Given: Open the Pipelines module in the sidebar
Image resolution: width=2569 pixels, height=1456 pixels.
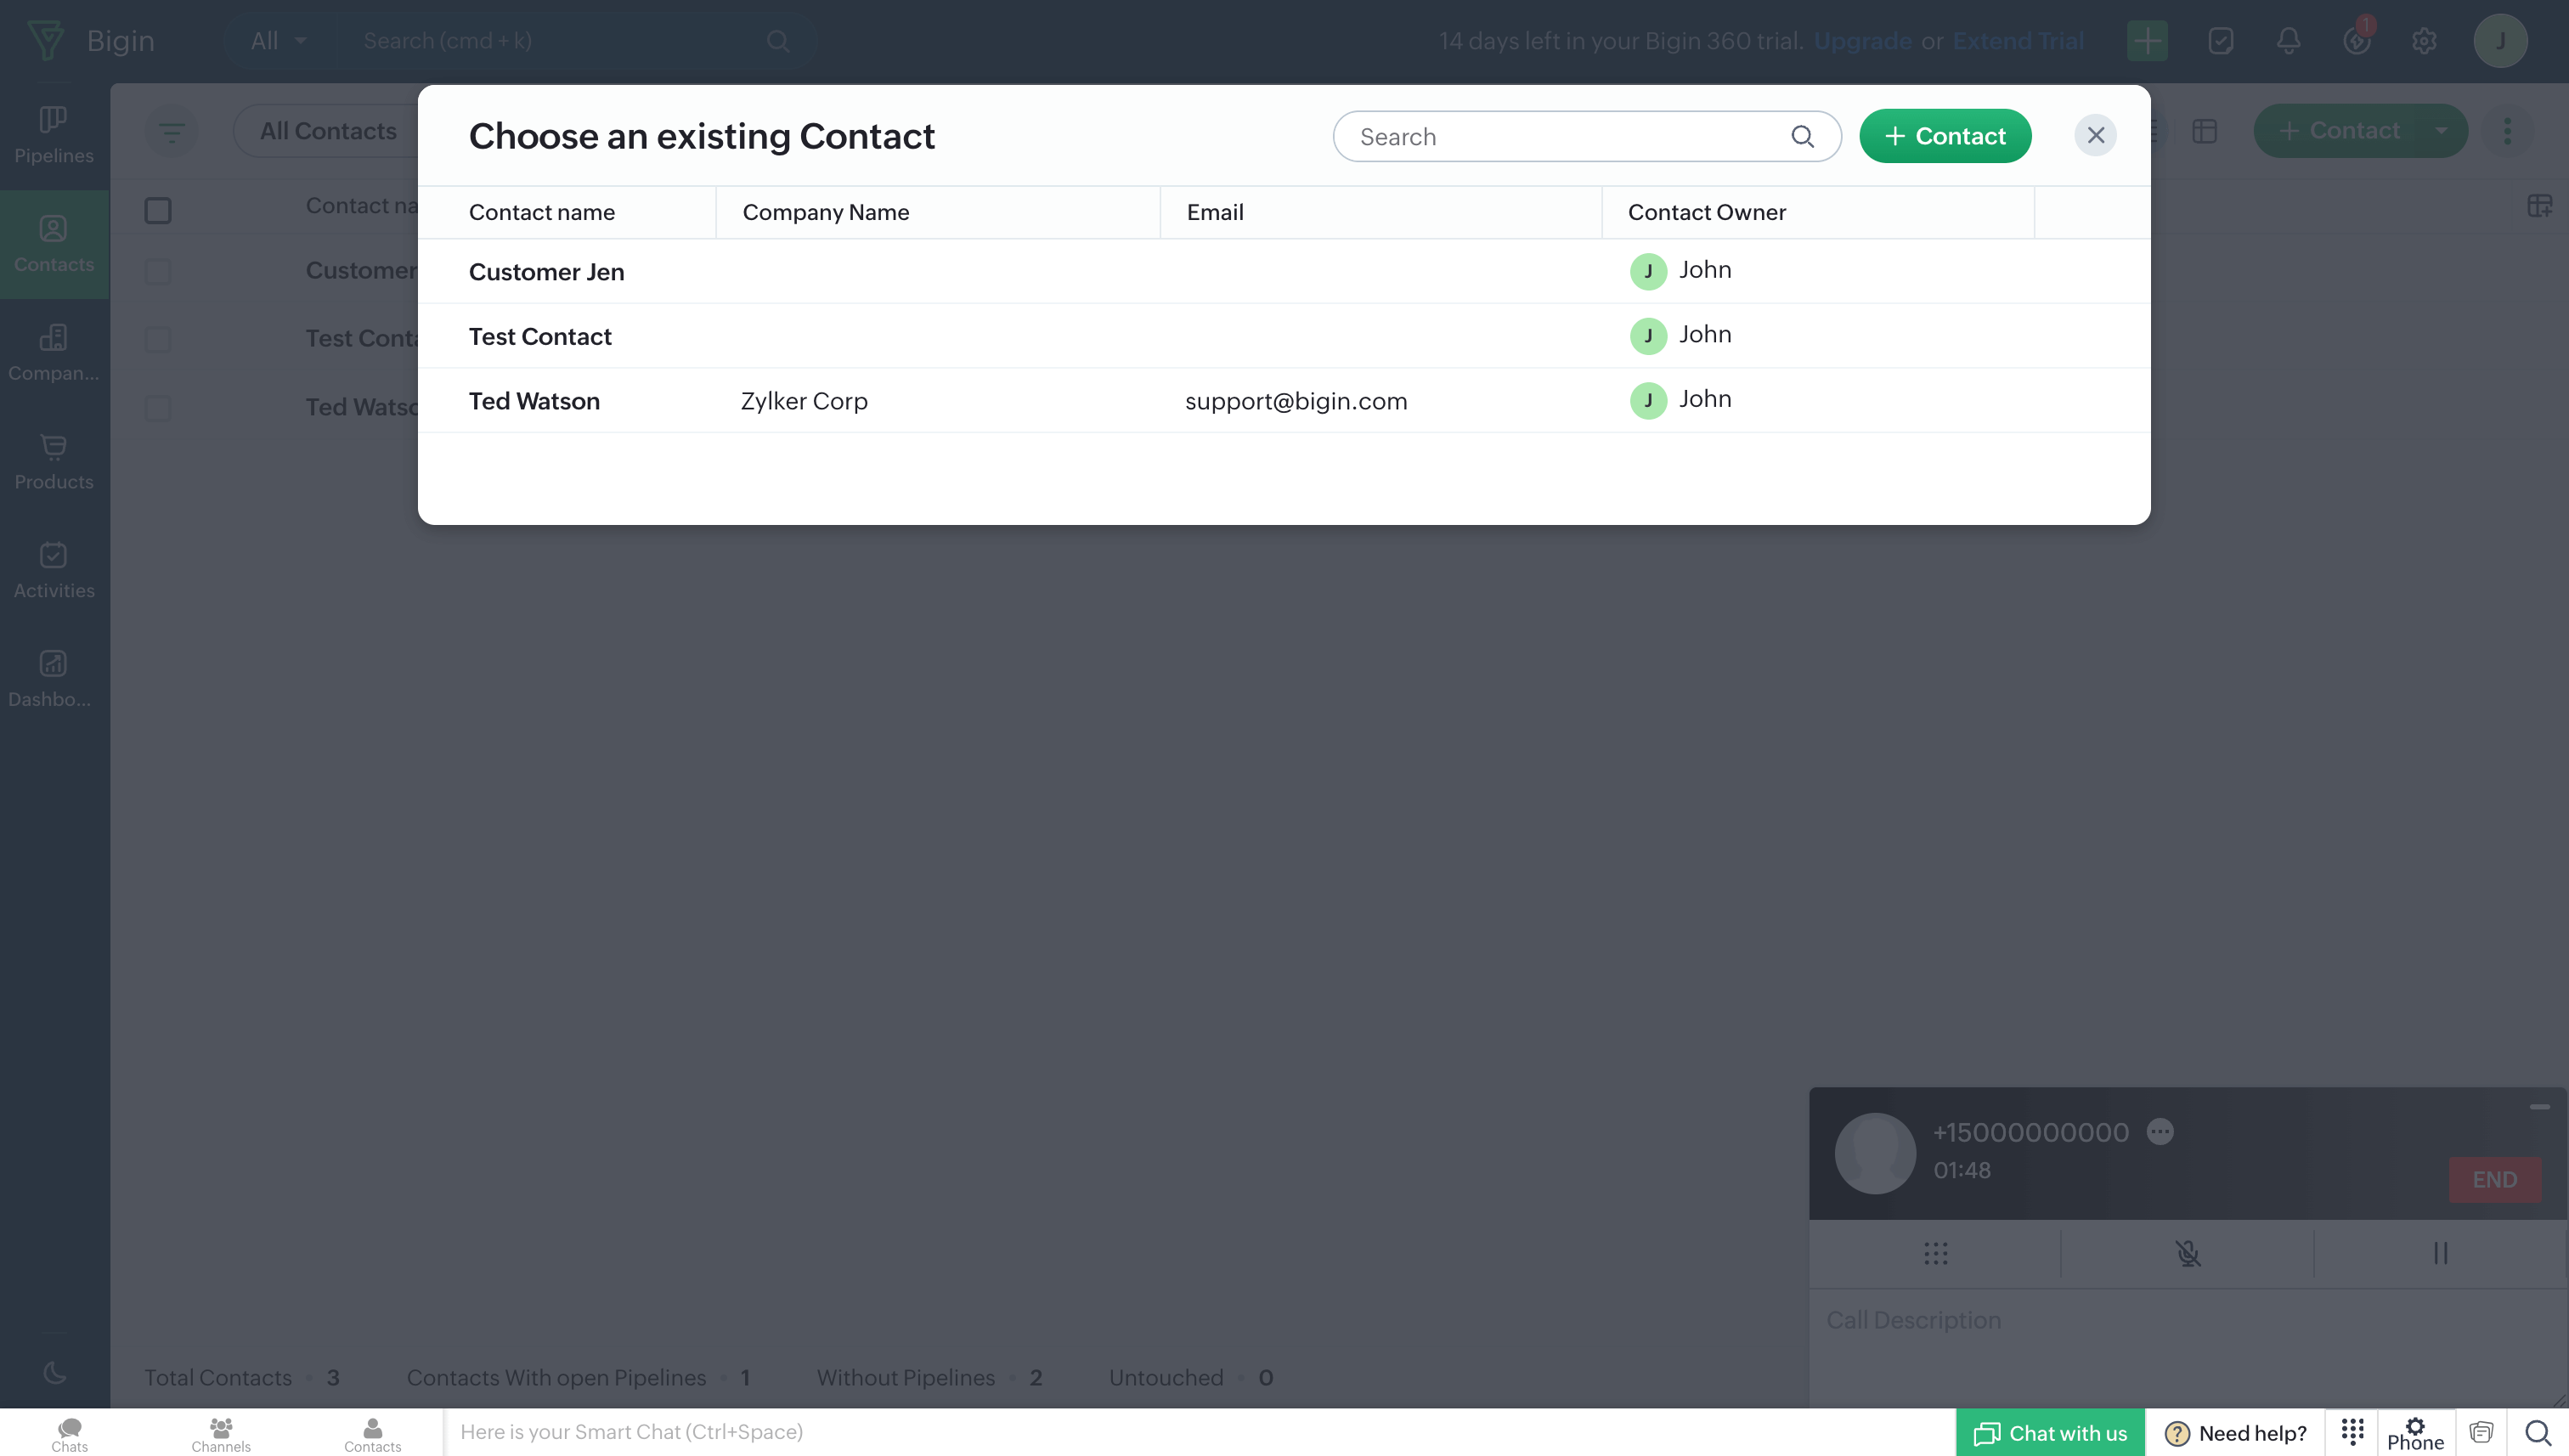Looking at the screenshot, I should point(54,135).
